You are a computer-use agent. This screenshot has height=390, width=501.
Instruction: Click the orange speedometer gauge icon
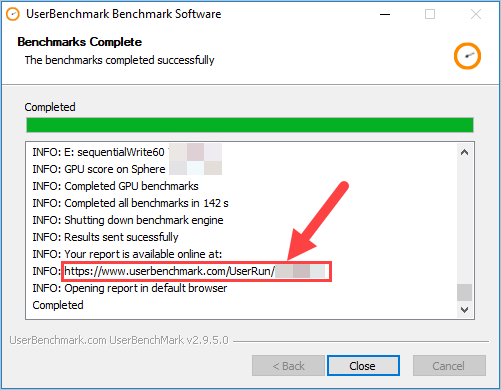pos(467,56)
